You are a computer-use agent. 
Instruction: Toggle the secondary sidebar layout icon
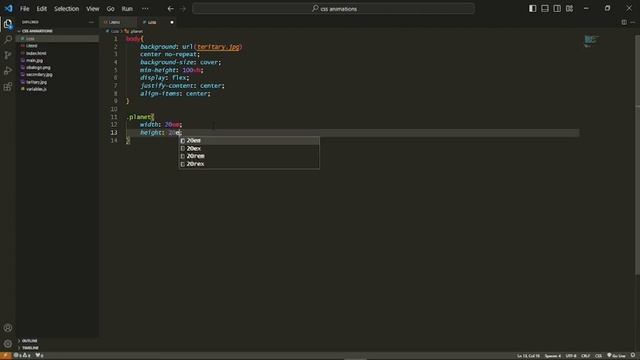(x=557, y=8)
